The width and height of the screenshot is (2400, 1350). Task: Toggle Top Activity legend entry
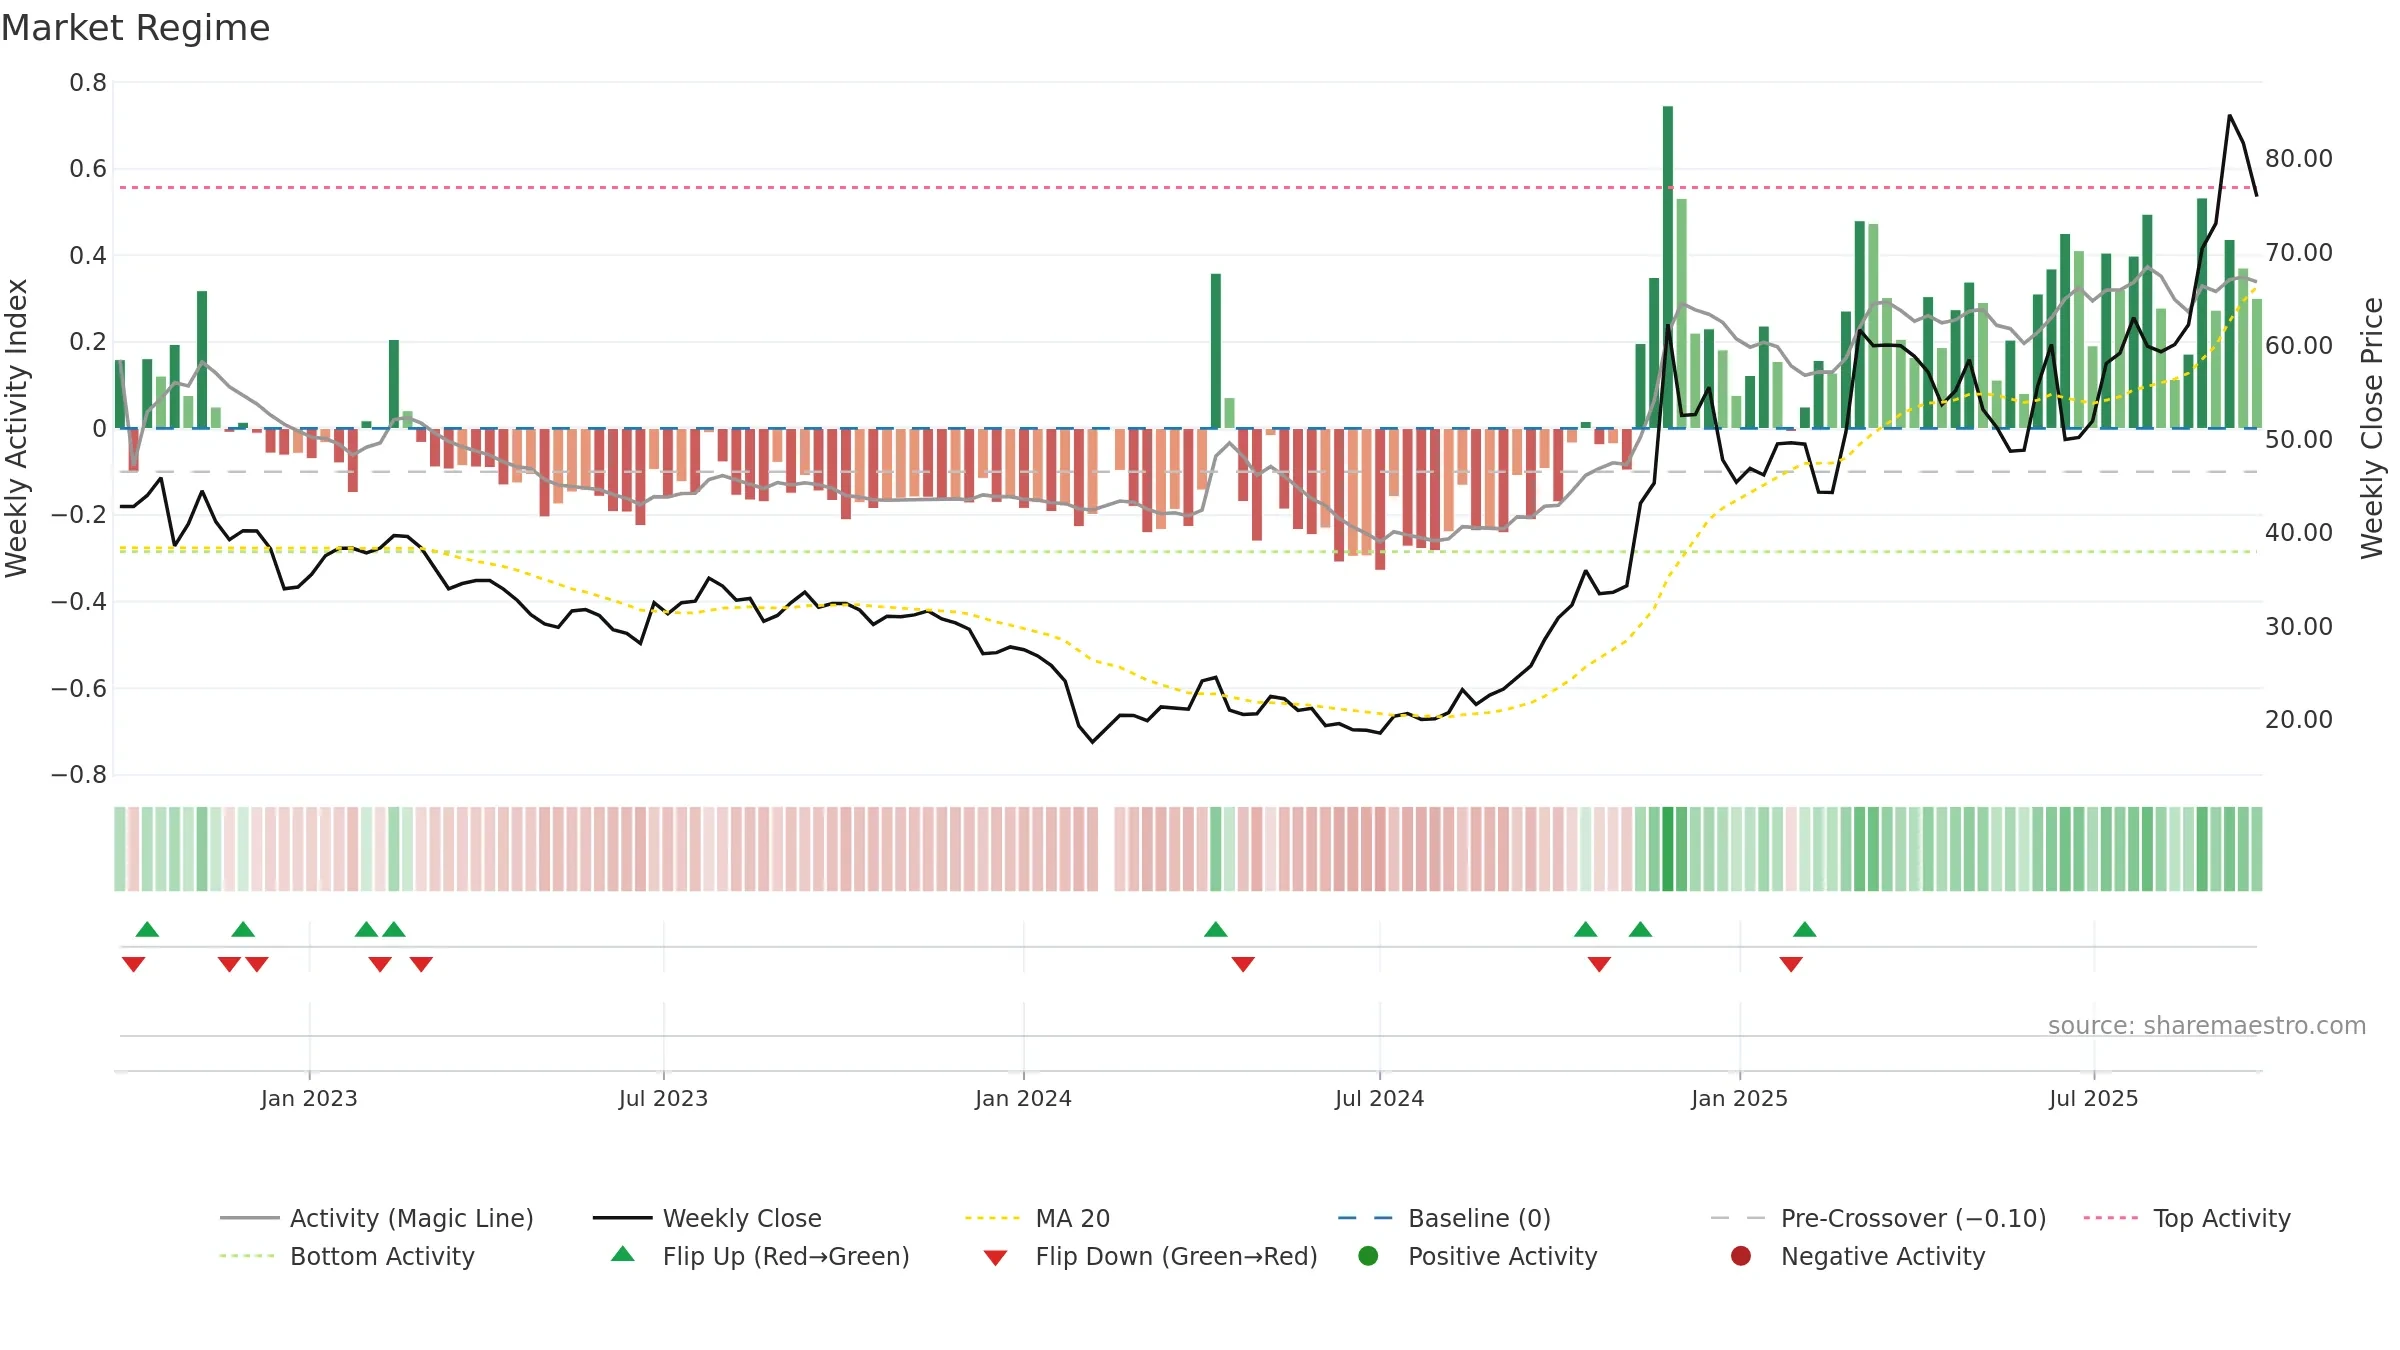click(2187, 1218)
